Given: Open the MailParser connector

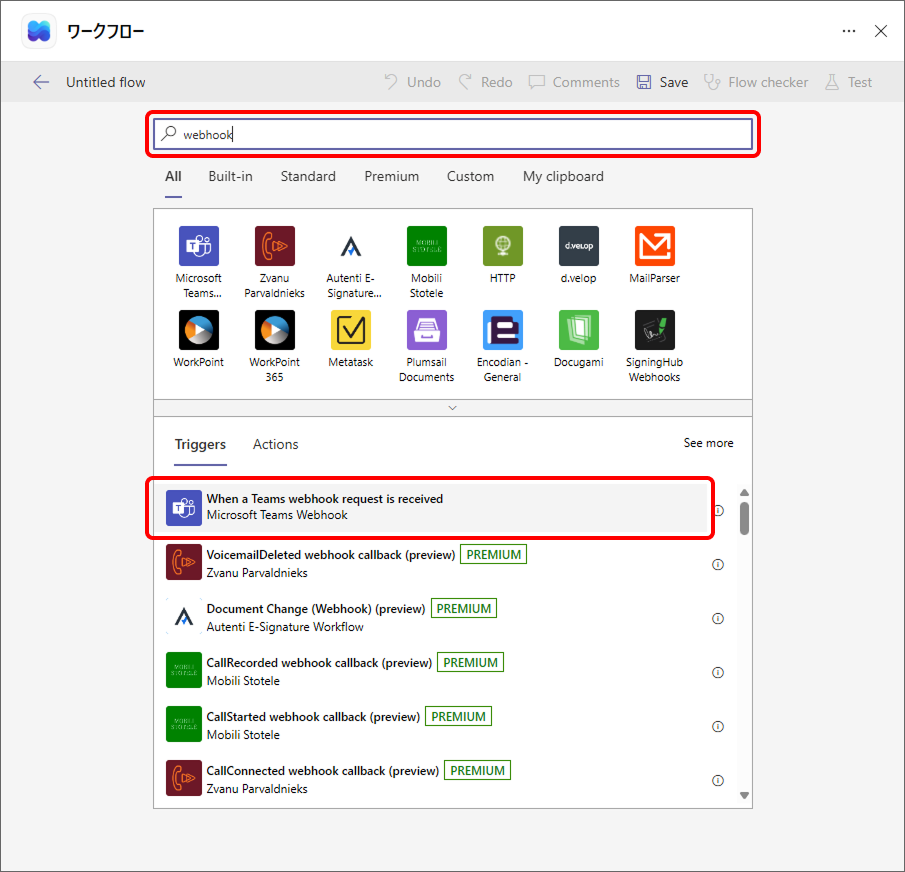Looking at the screenshot, I should tap(655, 246).
